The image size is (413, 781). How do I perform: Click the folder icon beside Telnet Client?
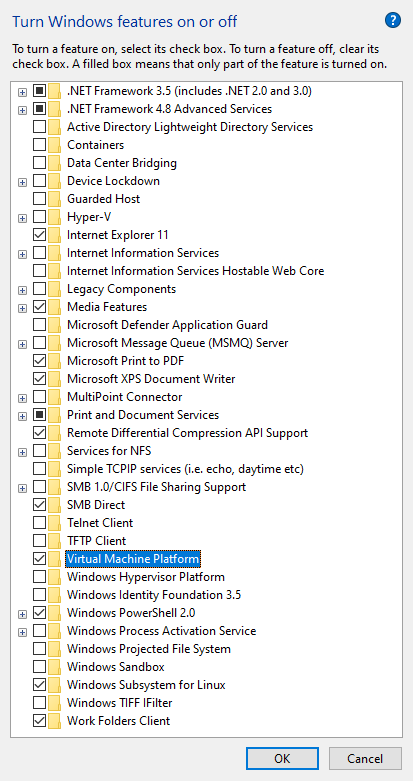coord(55,522)
